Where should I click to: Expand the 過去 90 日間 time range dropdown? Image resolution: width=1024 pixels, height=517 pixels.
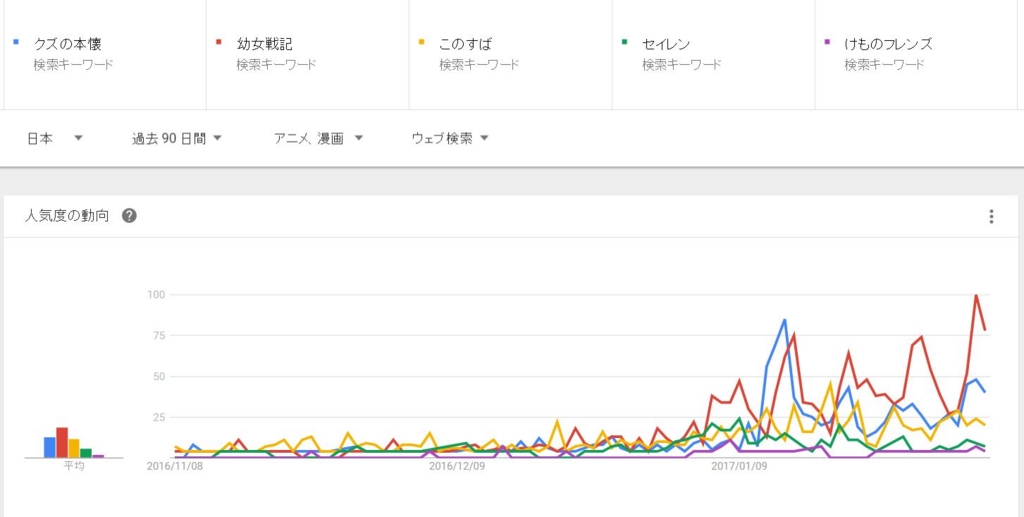tap(176, 138)
